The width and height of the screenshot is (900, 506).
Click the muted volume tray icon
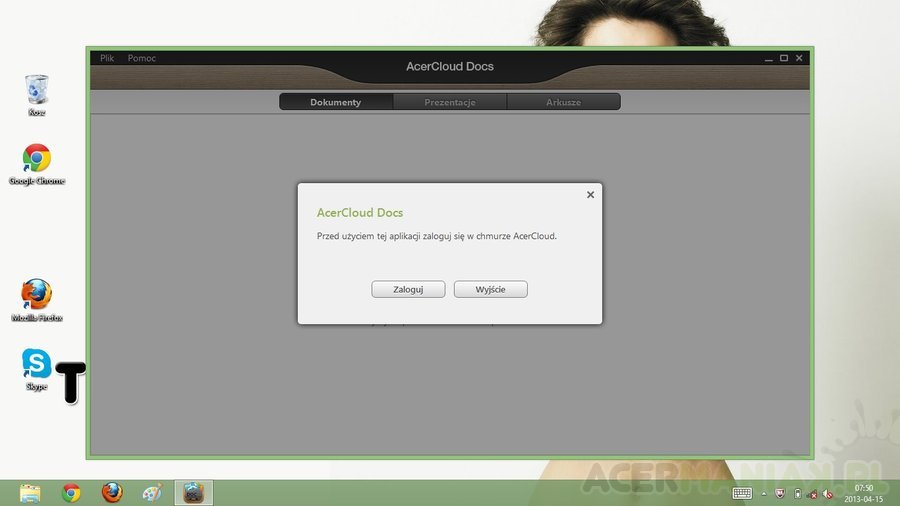point(828,493)
